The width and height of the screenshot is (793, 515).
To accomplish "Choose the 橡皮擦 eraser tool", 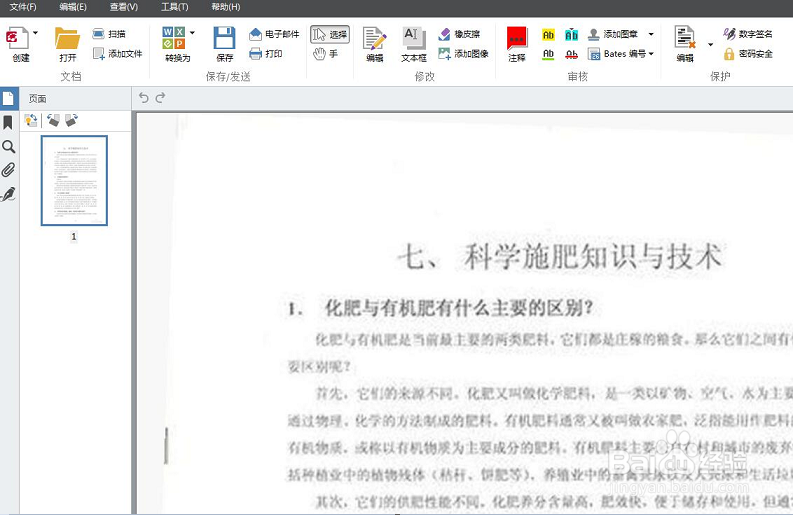I will point(459,34).
